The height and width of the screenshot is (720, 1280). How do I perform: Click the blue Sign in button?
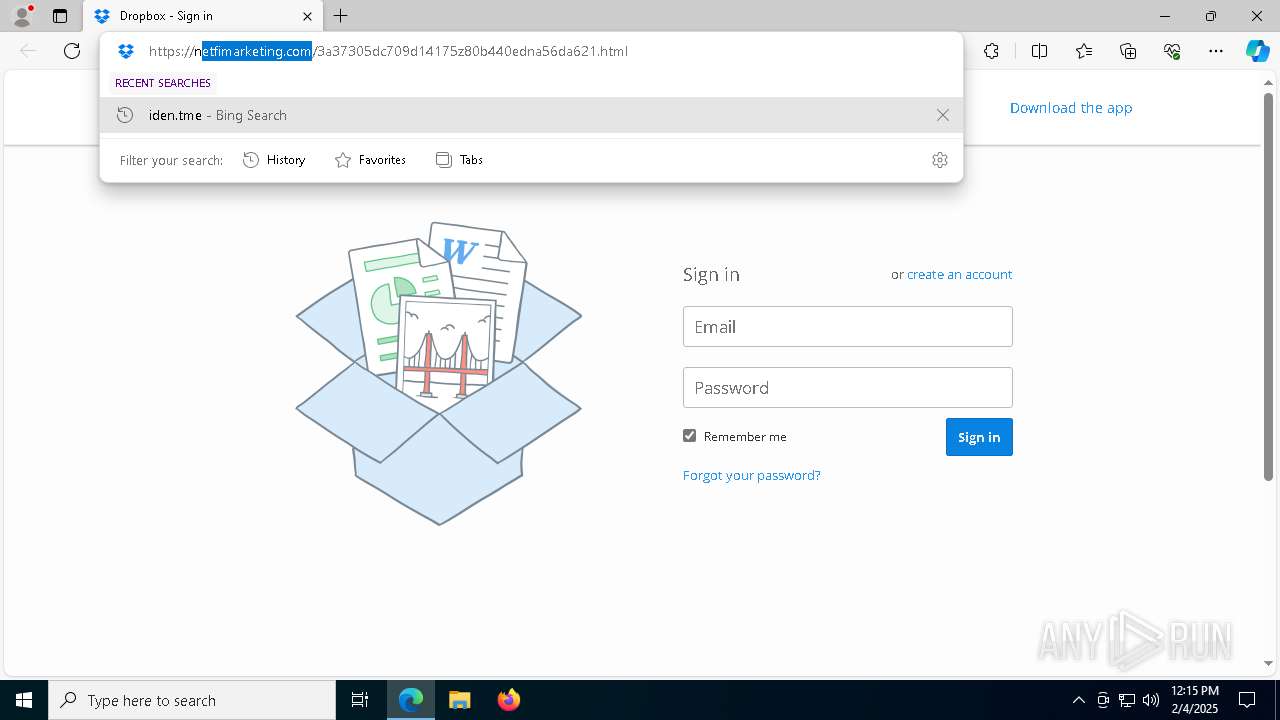coord(979,437)
